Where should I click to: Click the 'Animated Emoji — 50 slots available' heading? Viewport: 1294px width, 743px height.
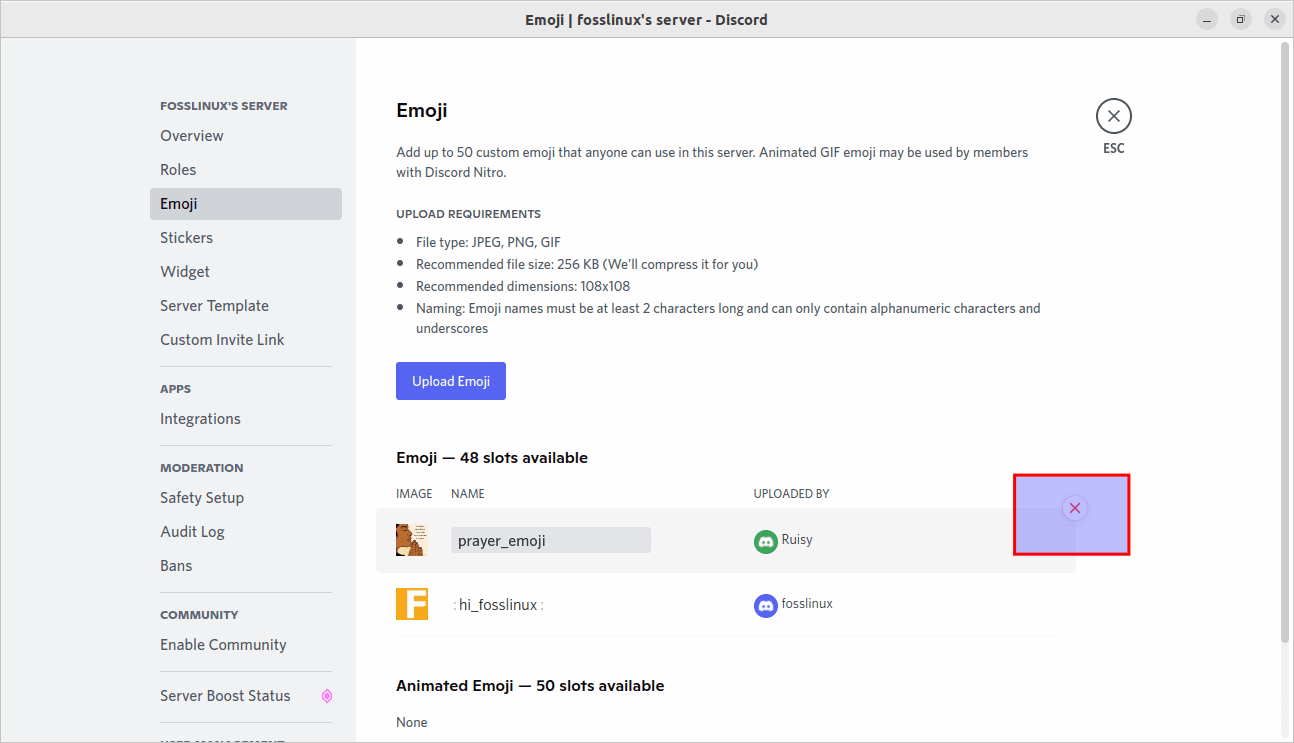click(x=530, y=686)
